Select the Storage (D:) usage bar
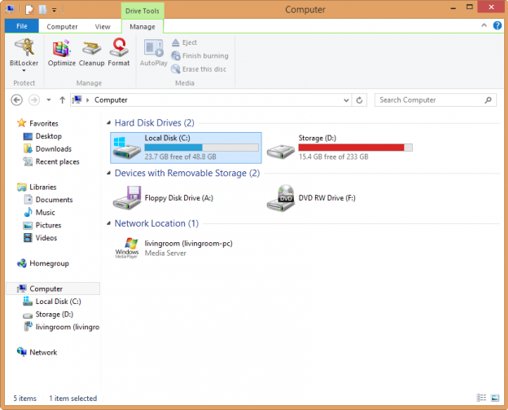 tap(355, 147)
